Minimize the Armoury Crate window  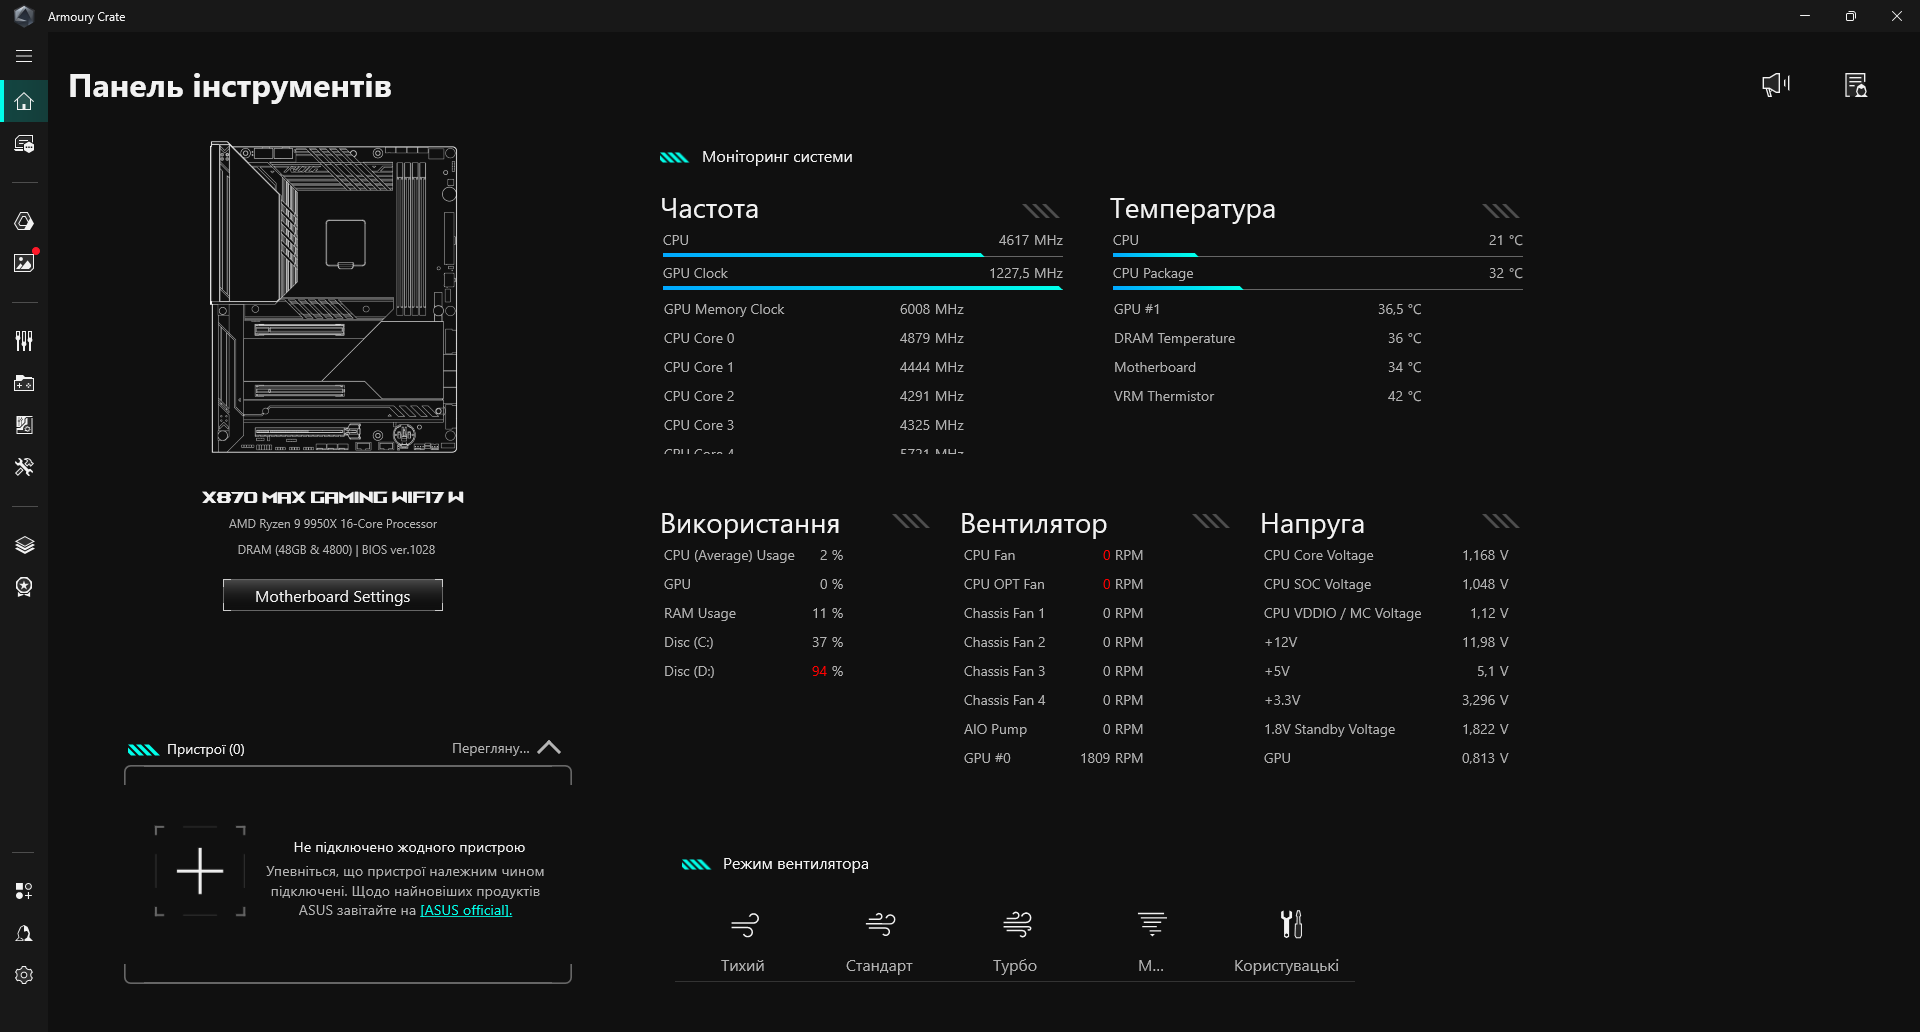1805,16
